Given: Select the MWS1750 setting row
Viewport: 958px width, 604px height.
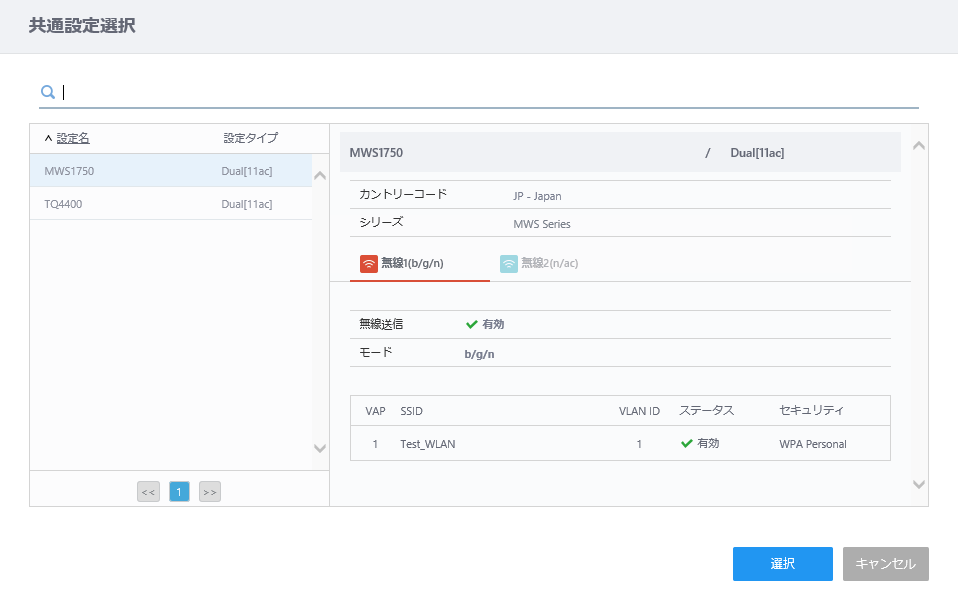Looking at the screenshot, I should 171,170.
